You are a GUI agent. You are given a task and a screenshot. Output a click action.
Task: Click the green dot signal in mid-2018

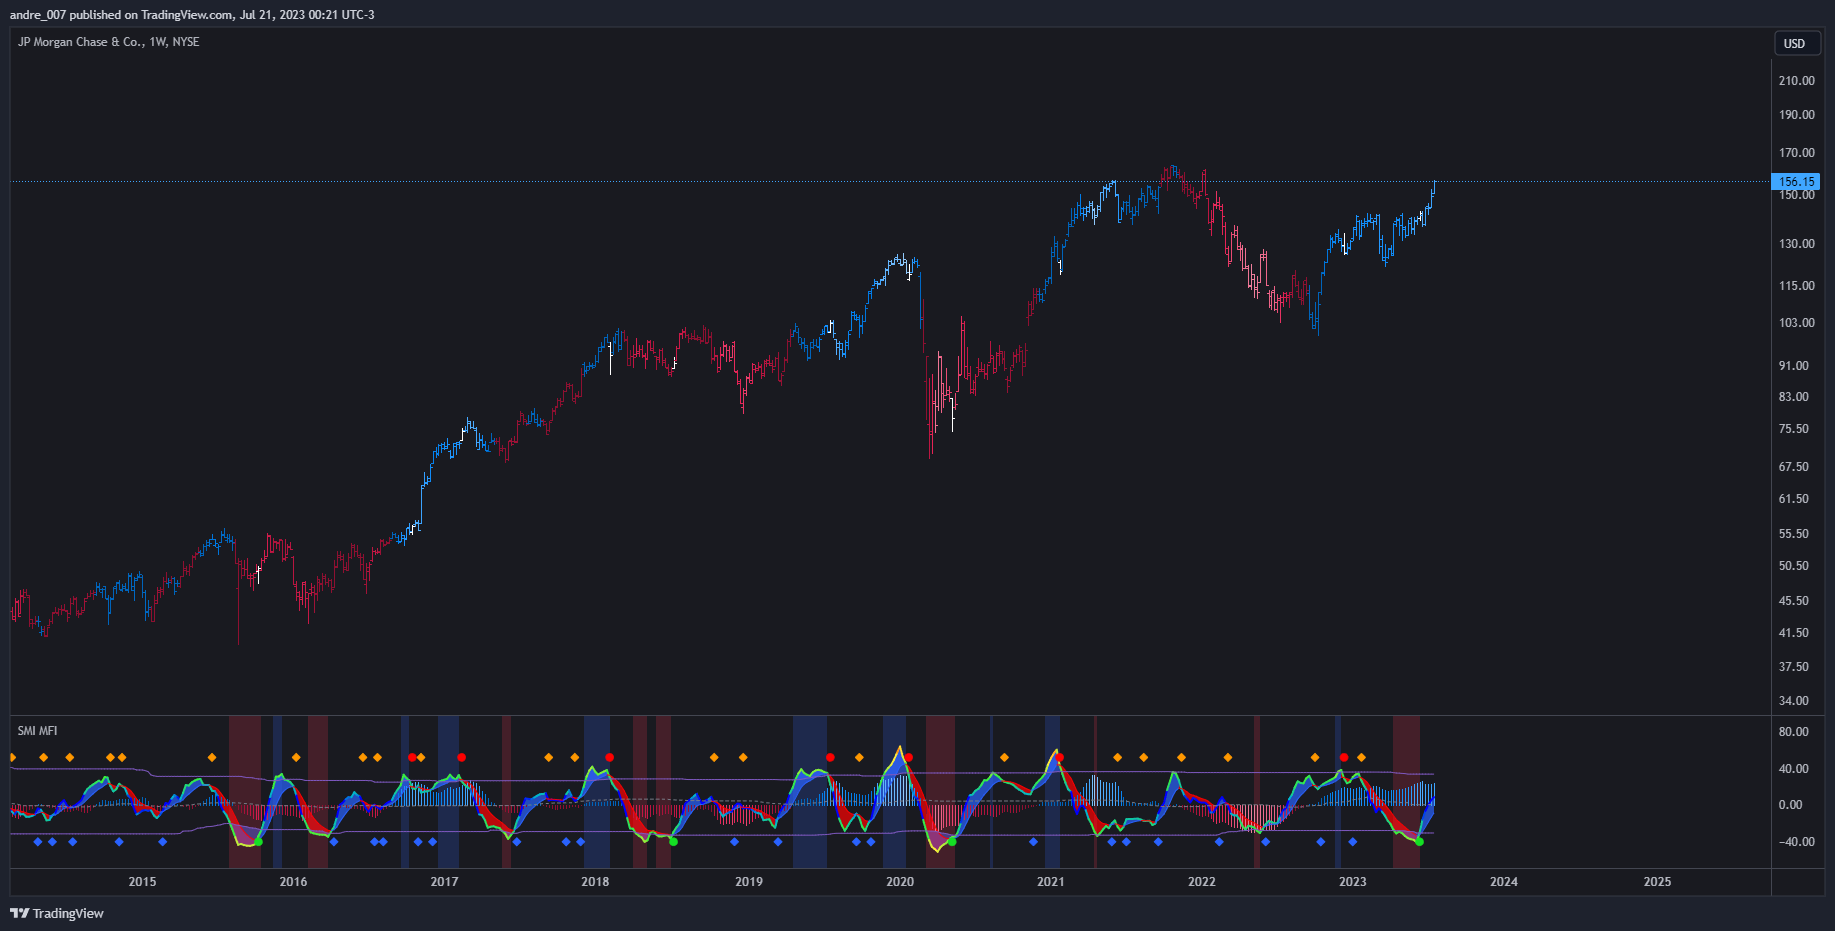tap(673, 842)
